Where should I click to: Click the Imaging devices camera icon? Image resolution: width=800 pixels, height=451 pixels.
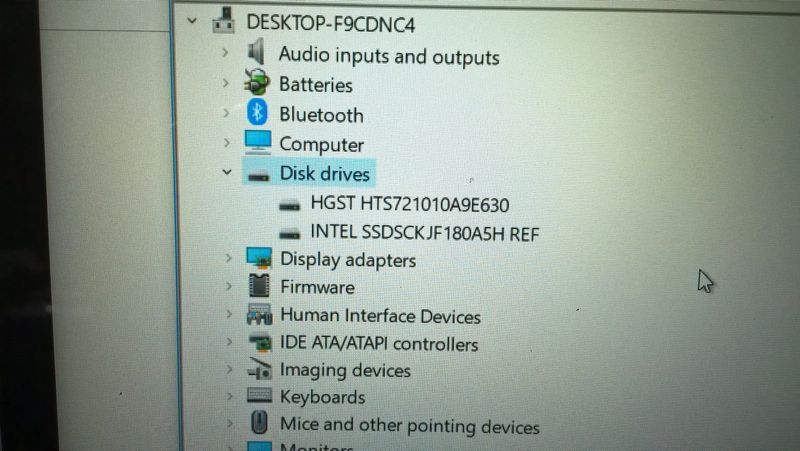click(259, 368)
